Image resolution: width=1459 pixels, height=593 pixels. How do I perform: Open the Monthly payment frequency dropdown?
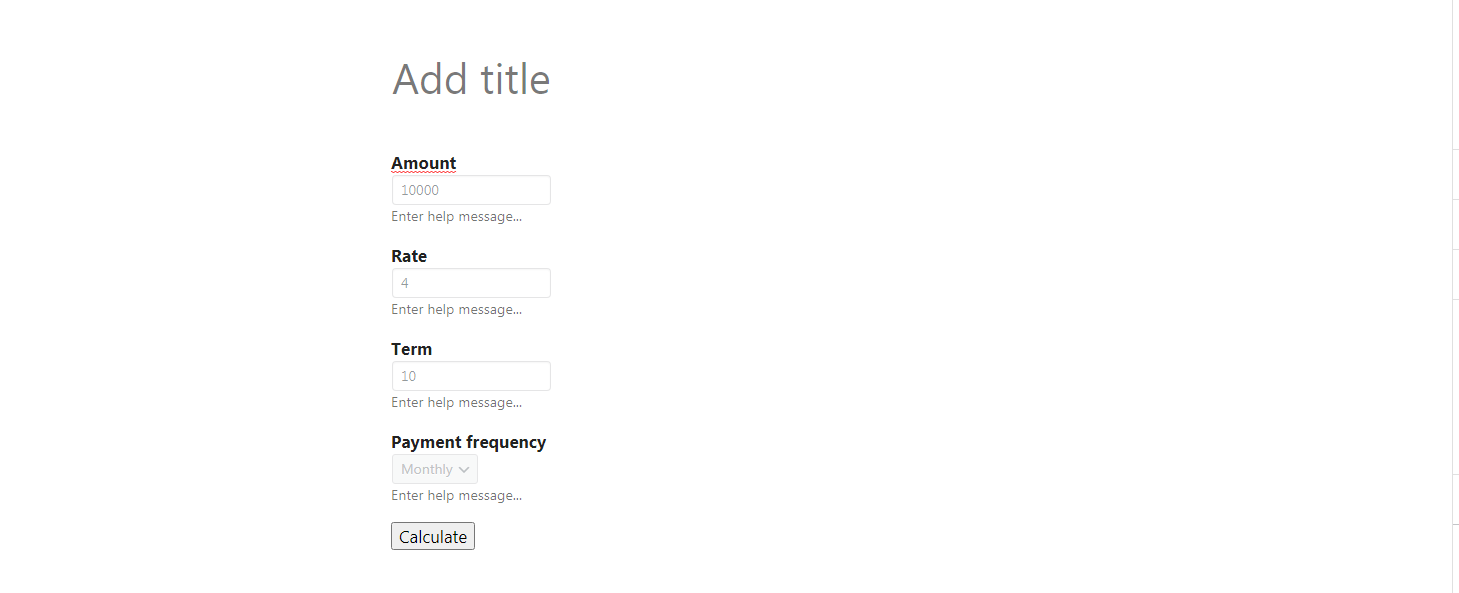point(428,469)
